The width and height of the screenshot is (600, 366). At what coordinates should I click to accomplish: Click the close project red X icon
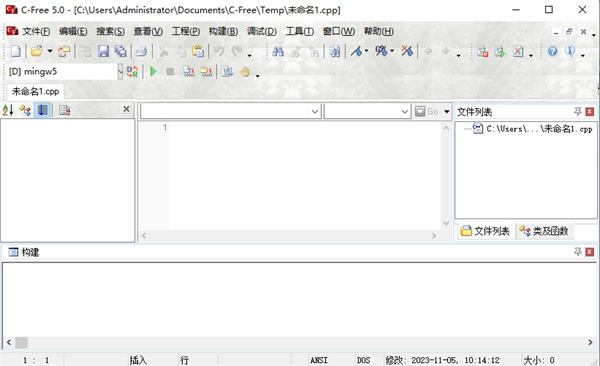click(518, 51)
